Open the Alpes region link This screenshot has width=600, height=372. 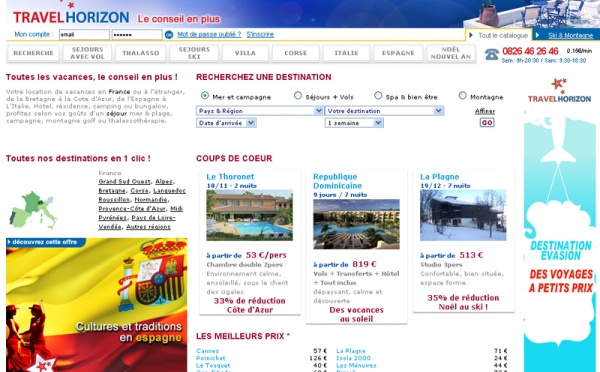coord(163,181)
